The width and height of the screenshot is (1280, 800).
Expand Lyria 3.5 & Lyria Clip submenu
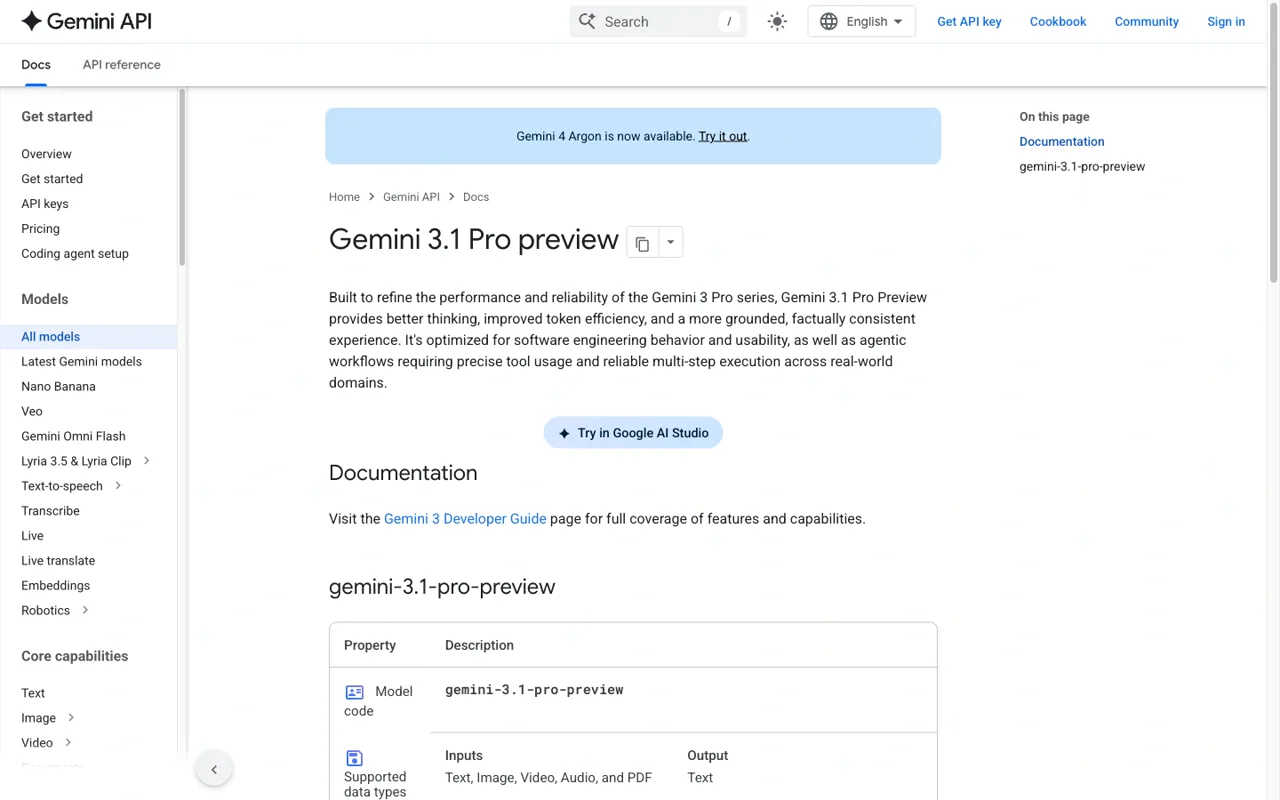147,461
